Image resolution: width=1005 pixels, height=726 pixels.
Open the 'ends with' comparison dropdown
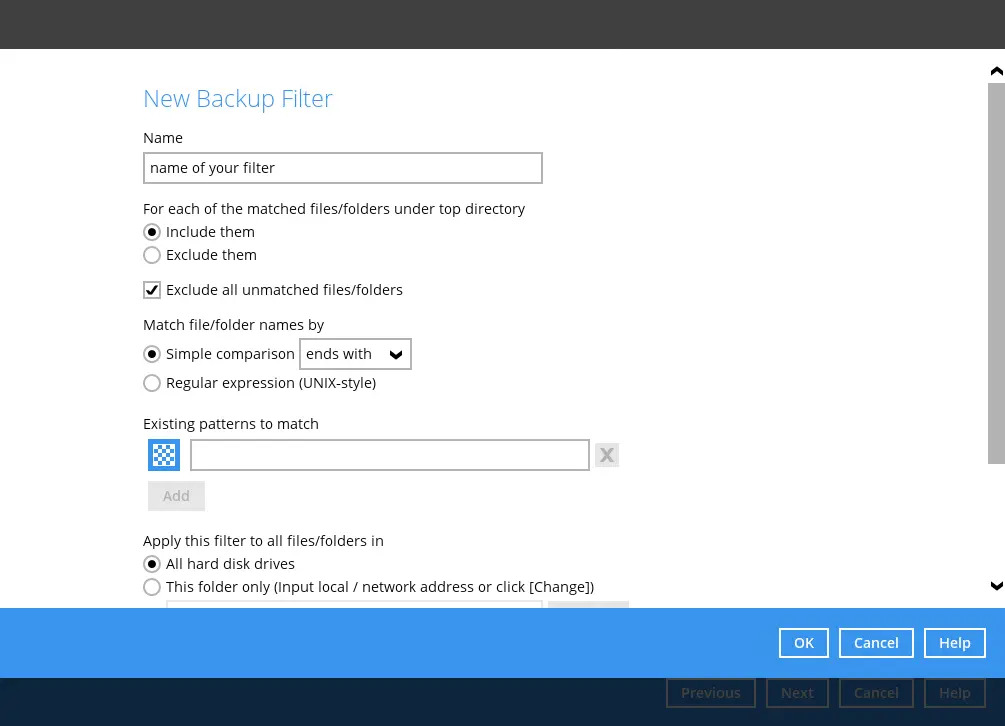[355, 354]
